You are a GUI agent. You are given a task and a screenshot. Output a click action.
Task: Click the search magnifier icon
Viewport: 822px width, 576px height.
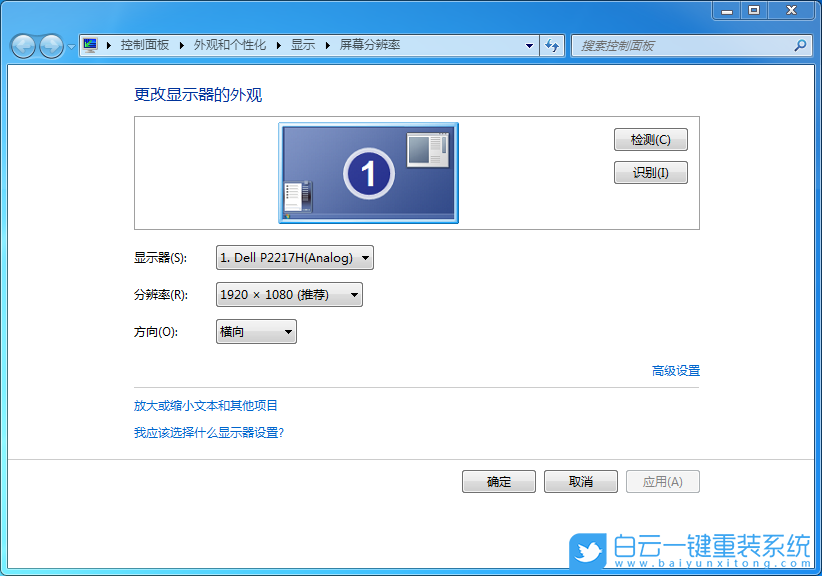click(799, 45)
